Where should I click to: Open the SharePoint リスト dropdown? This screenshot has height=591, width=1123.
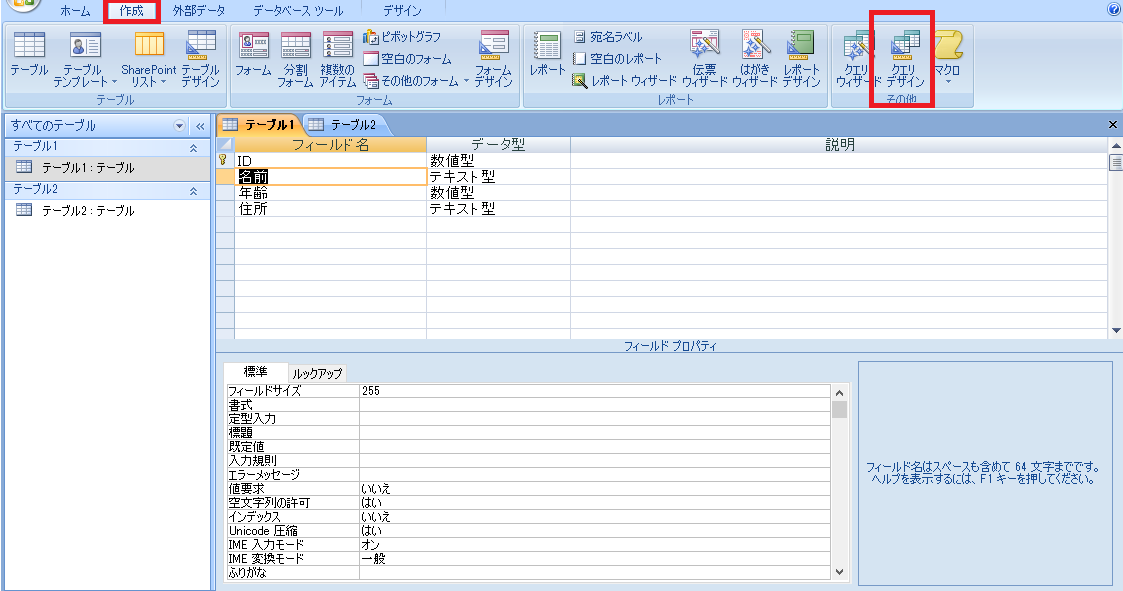coord(148,60)
